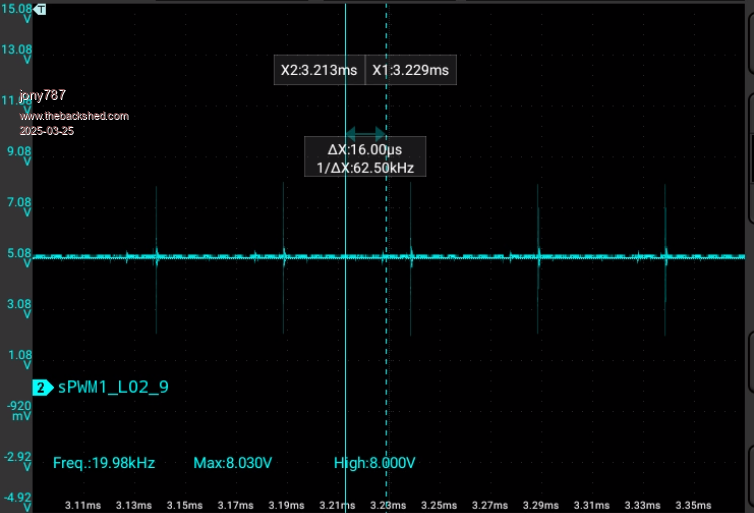Open the www.thebackshed.com link

(x=74, y=116)
